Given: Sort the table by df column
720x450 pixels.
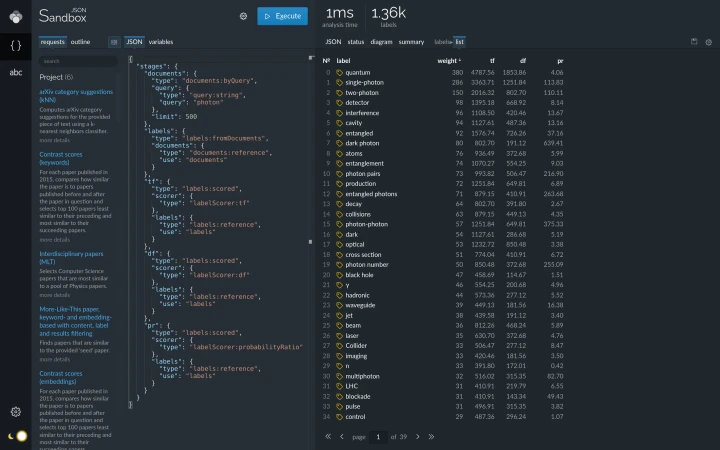Looking at the screenshot, I should pos(523,61).
